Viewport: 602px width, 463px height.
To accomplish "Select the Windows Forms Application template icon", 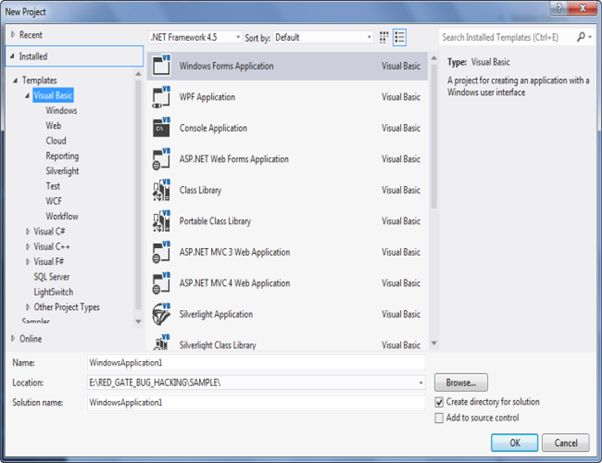I will tap(161, 65).
